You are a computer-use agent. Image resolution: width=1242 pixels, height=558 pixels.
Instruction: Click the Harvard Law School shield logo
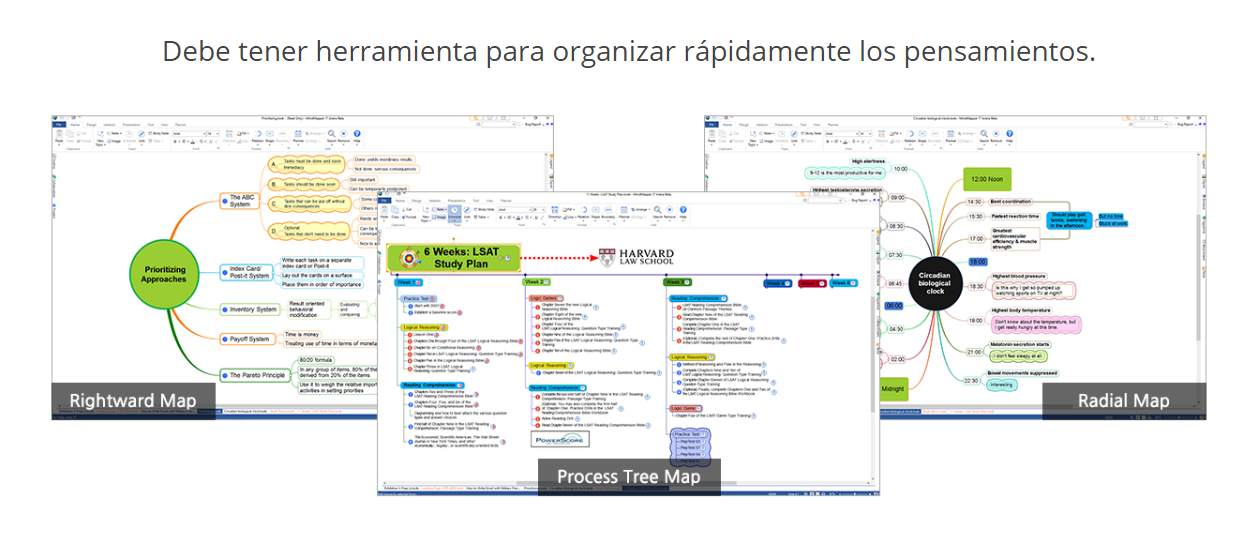tap(608, 256)
